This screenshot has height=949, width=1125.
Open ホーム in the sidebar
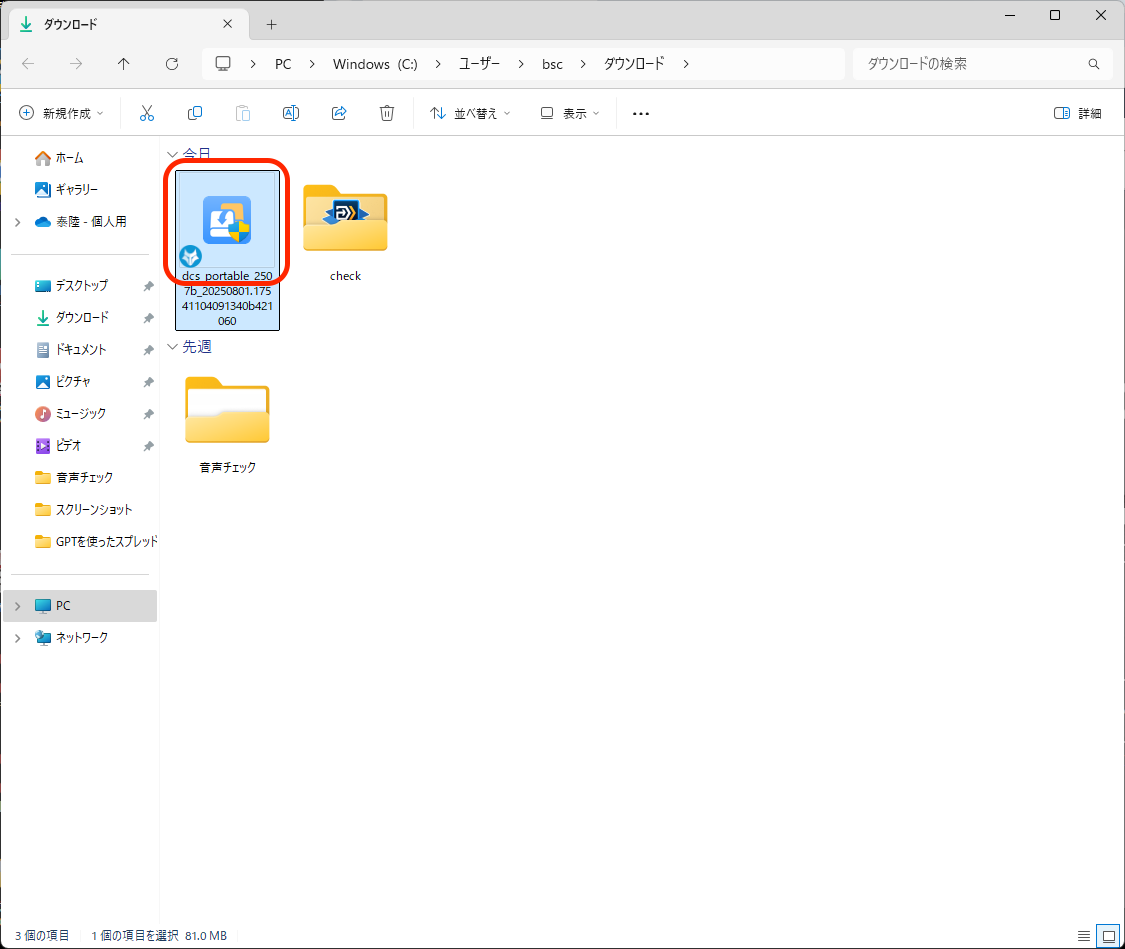[x=70, y=158]
